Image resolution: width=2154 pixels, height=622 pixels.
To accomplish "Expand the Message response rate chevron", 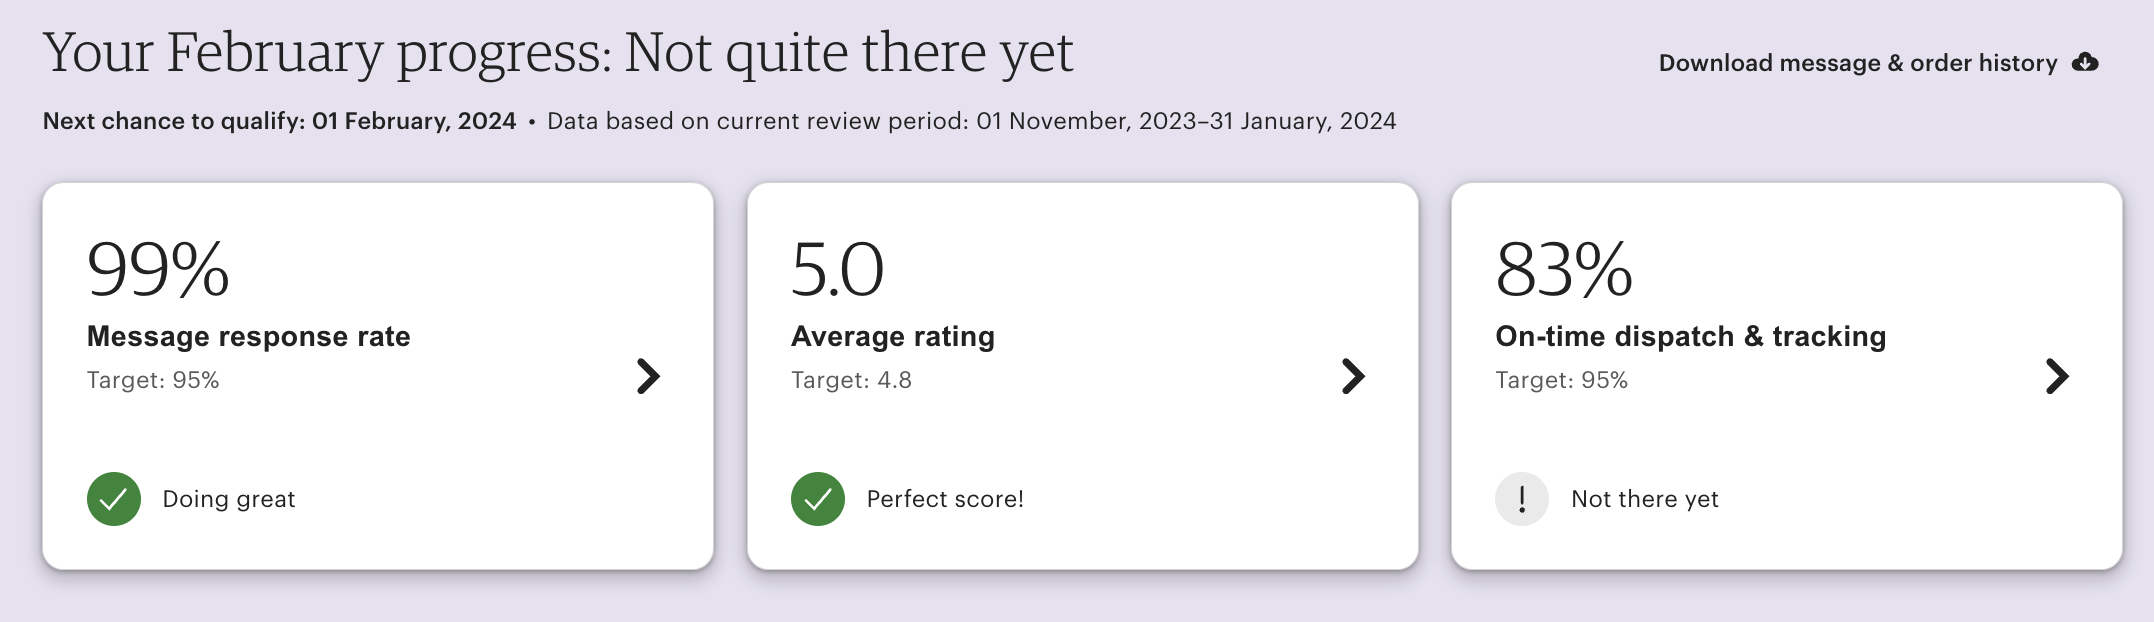I will tap(649, 376).
